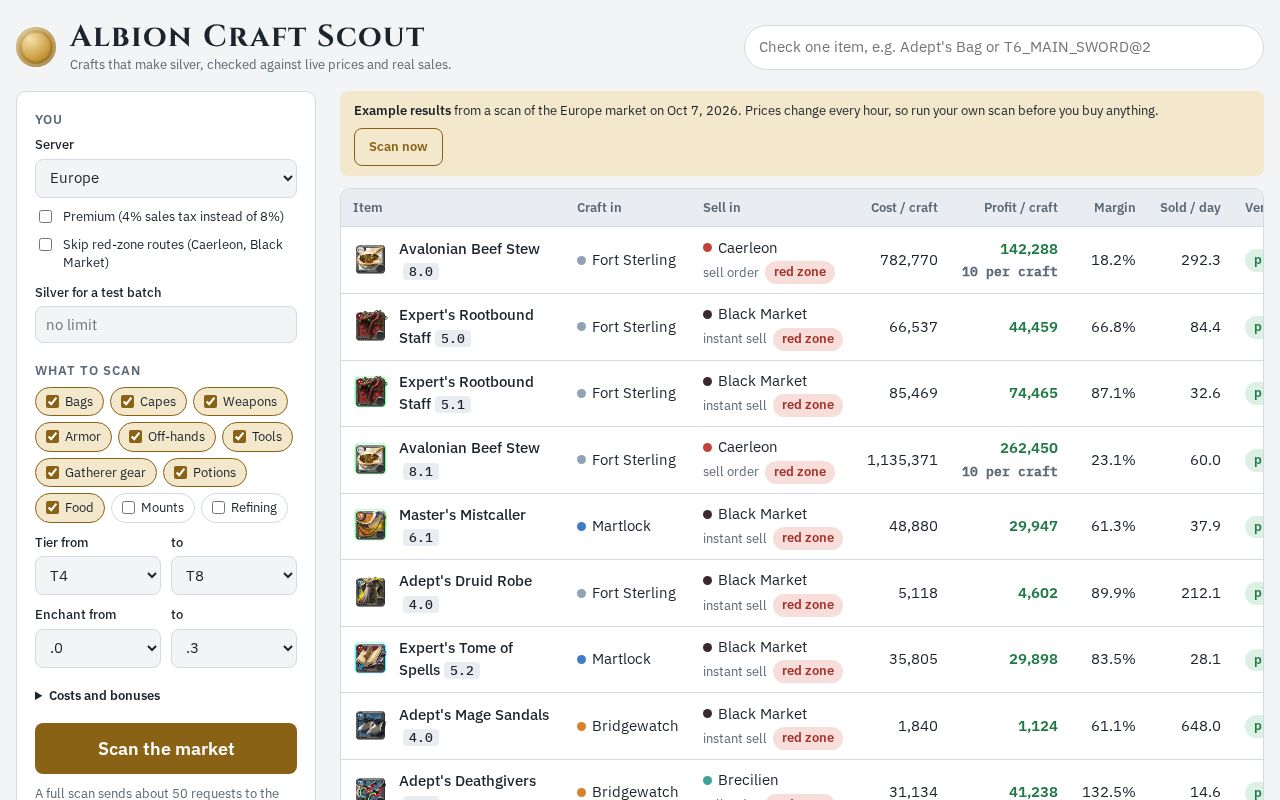Select the Master's Mistcaller item name
Screen dimensions: 1280x800
pos(462,515)
